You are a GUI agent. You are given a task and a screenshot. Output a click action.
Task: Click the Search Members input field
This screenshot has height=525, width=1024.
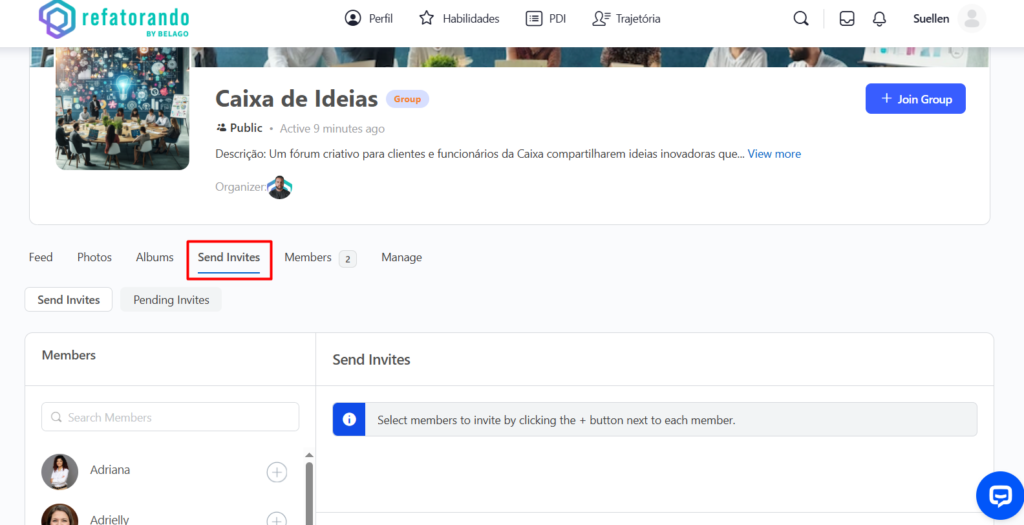(170, 417)
